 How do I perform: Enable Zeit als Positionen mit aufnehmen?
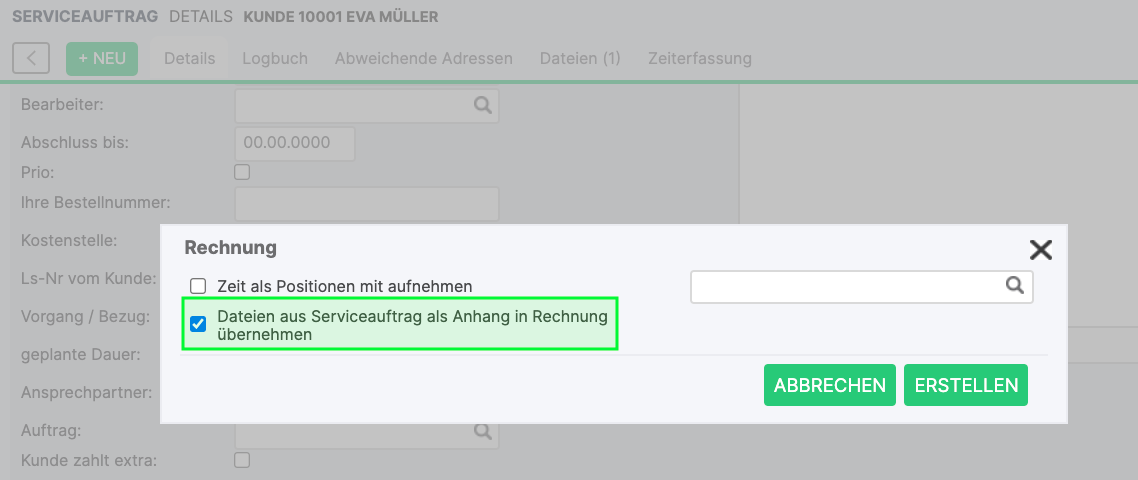(x=198, y=286)
